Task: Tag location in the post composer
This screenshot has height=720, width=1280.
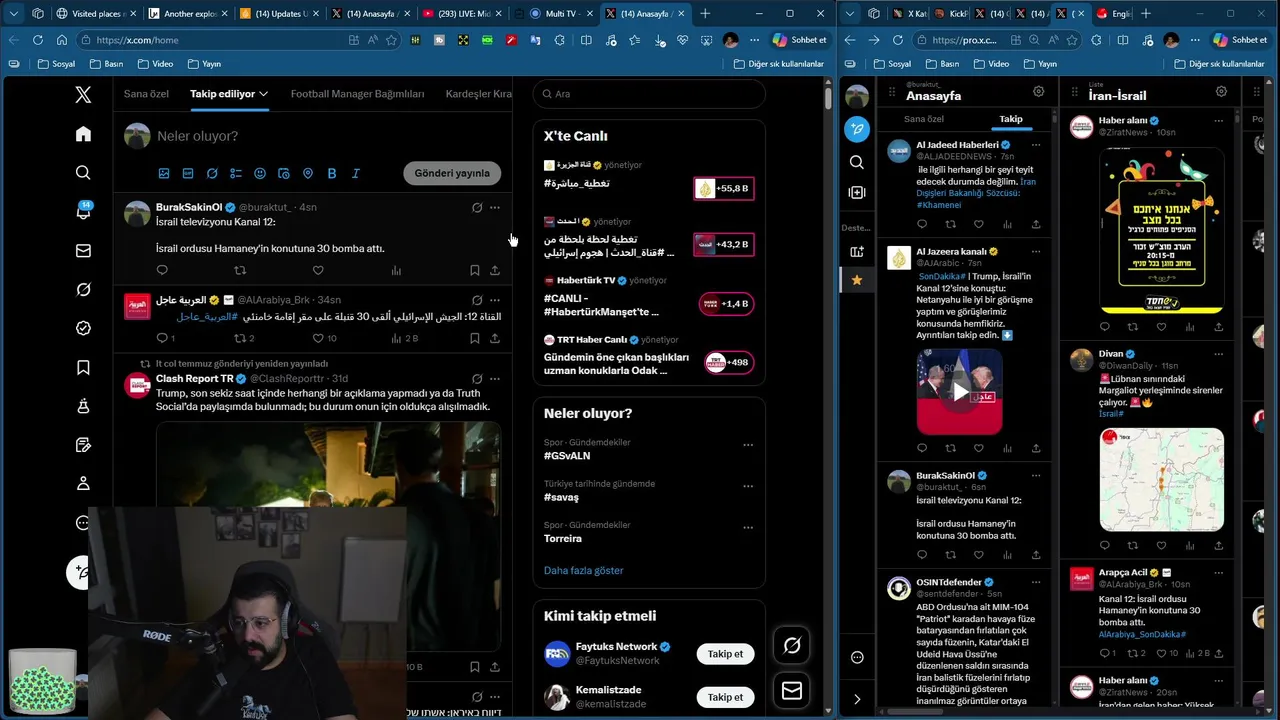Action: [x=308, y=173]
